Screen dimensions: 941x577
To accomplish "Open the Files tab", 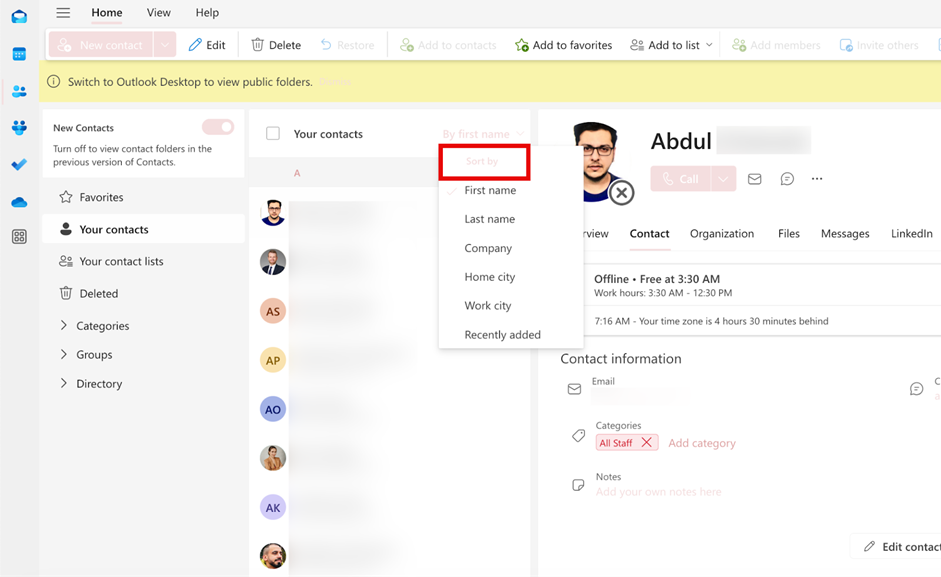I will (x=789, y=234).
